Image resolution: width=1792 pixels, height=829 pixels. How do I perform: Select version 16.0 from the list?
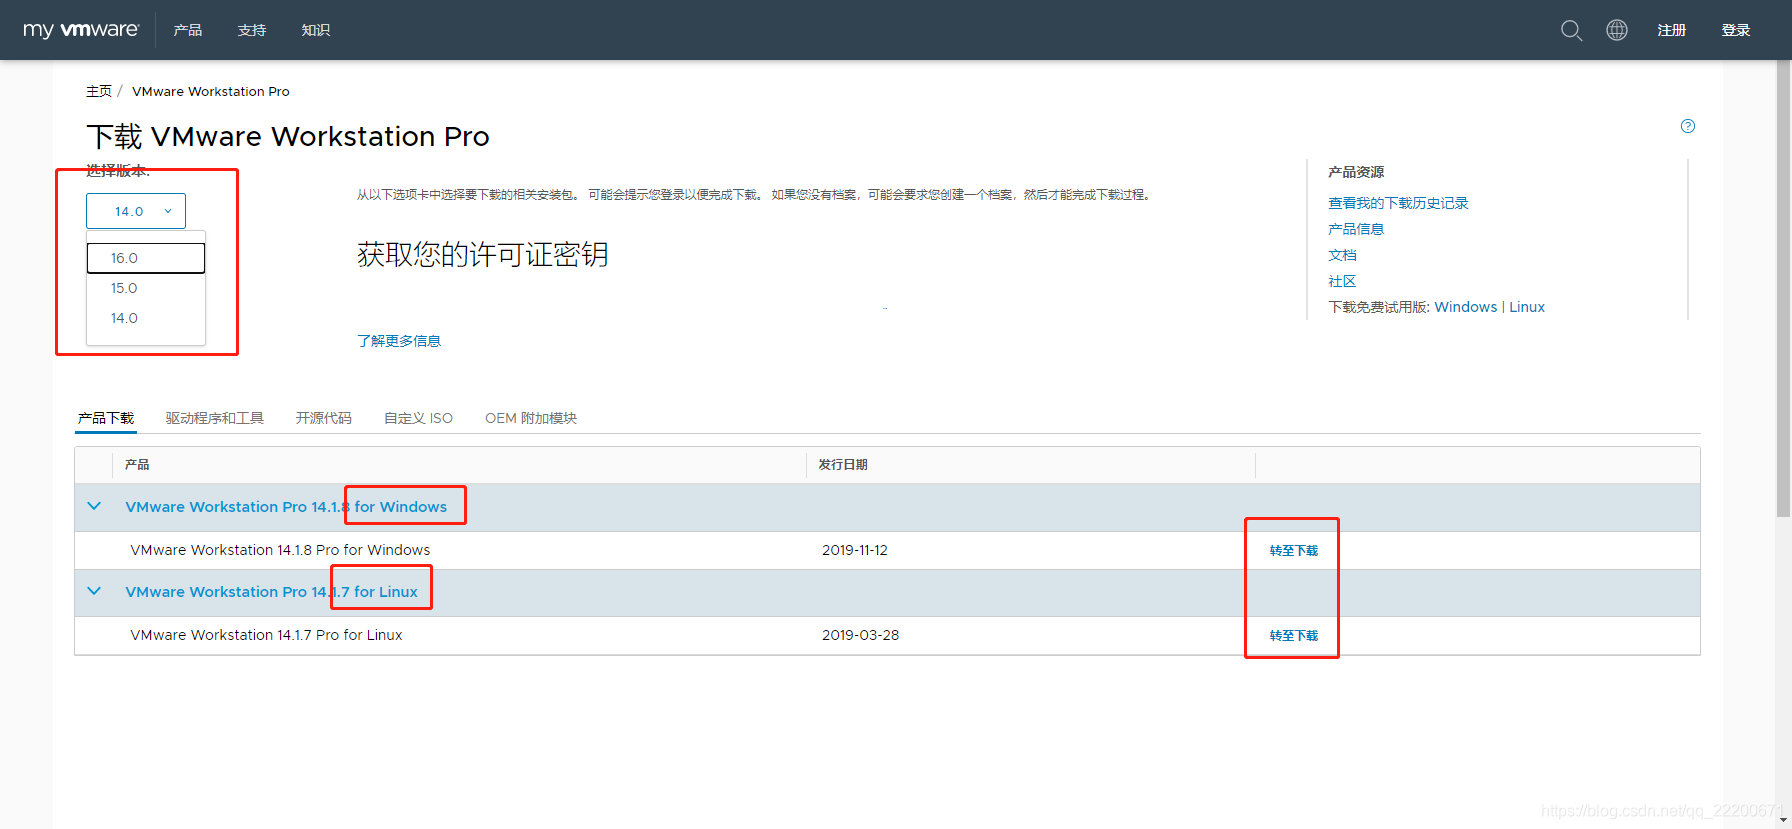coord(146,258)
